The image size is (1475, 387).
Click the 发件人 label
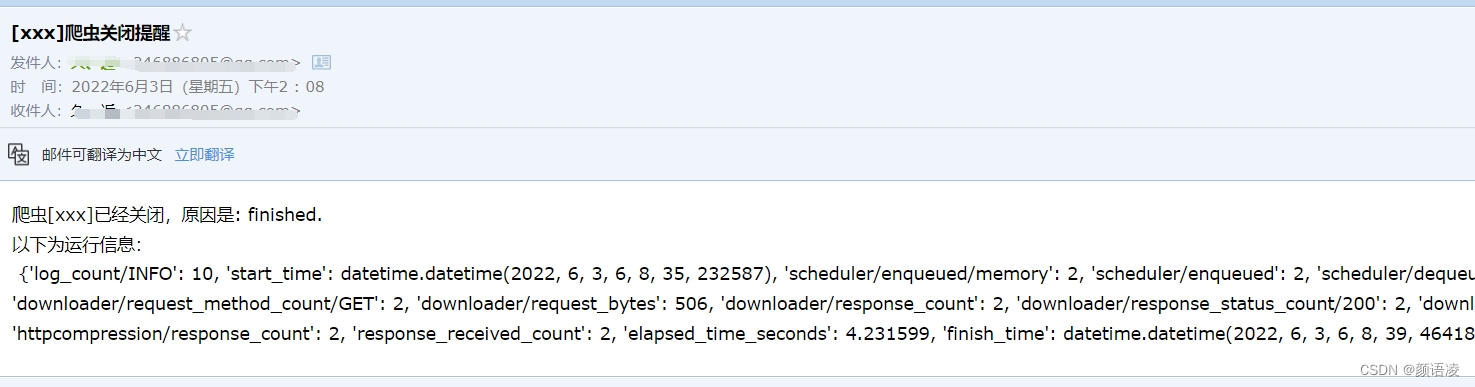[x=36, y=62]
